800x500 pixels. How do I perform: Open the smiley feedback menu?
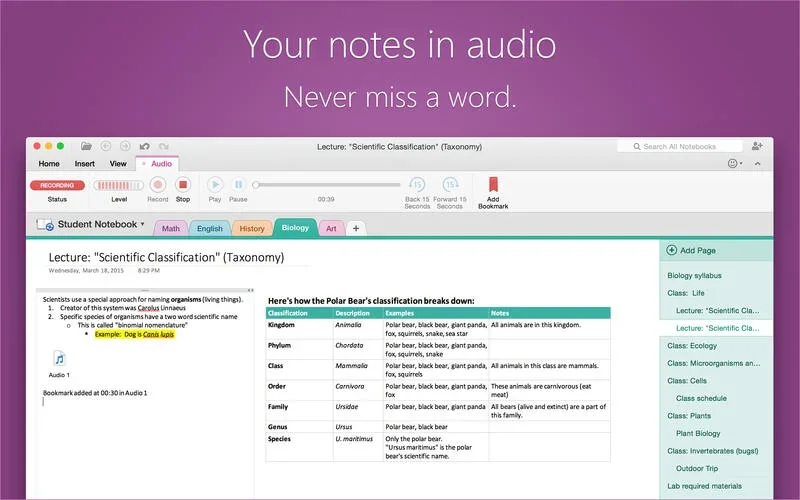(x=735, y=163)
